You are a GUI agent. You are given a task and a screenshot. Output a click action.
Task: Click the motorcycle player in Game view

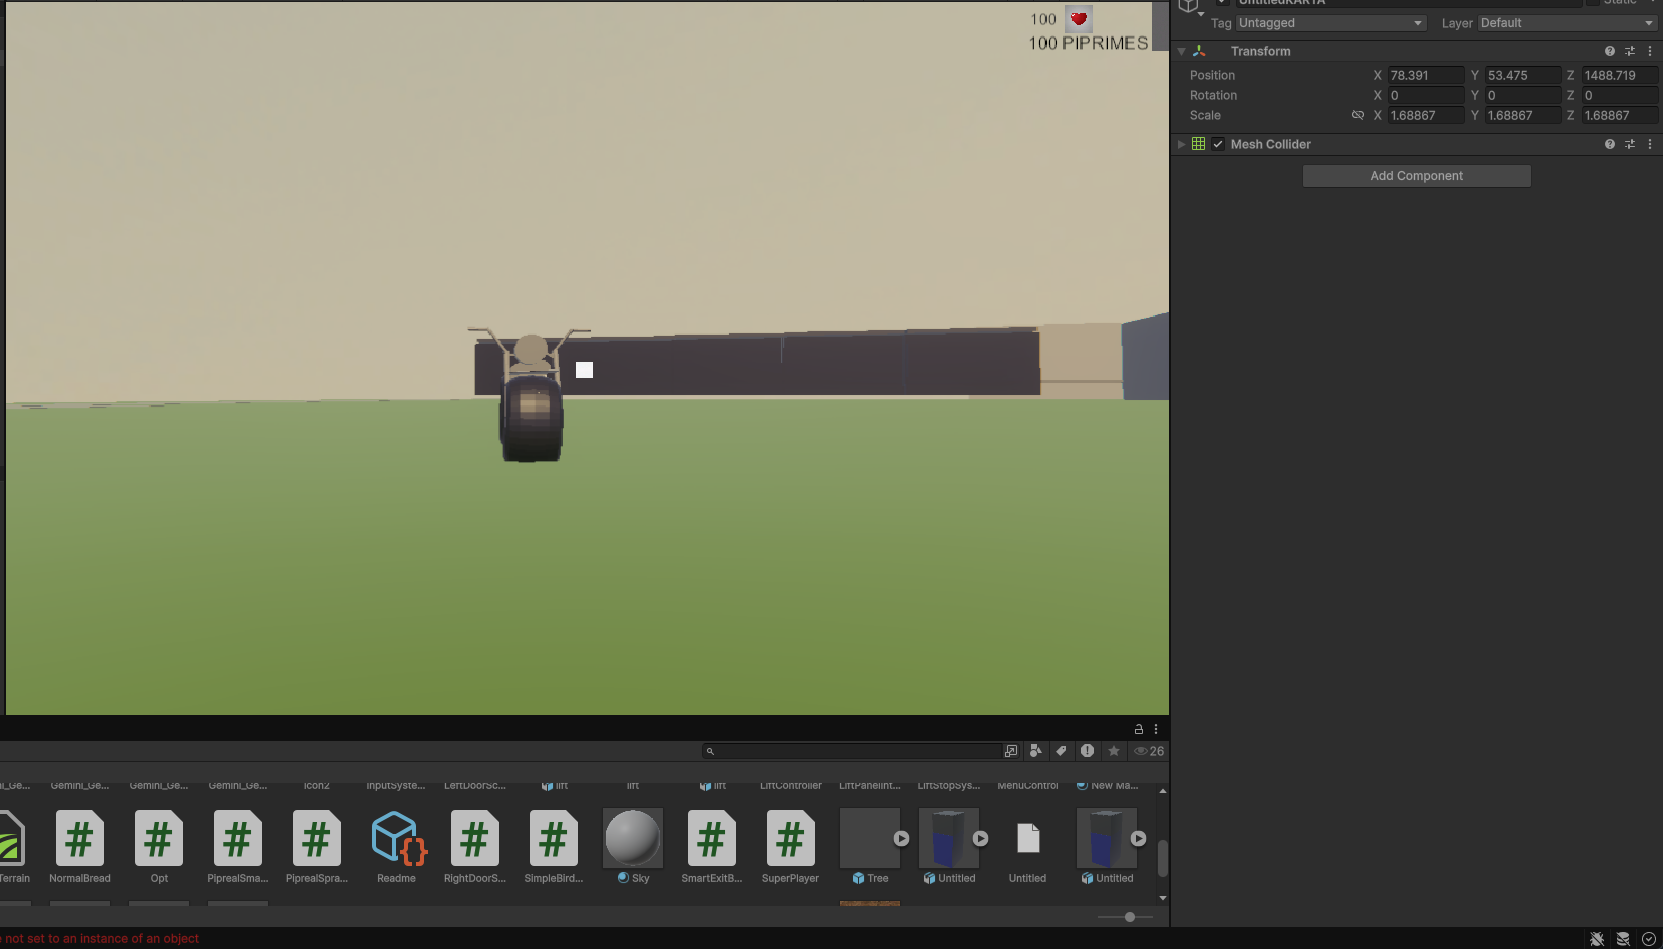(x=530, y=394)
